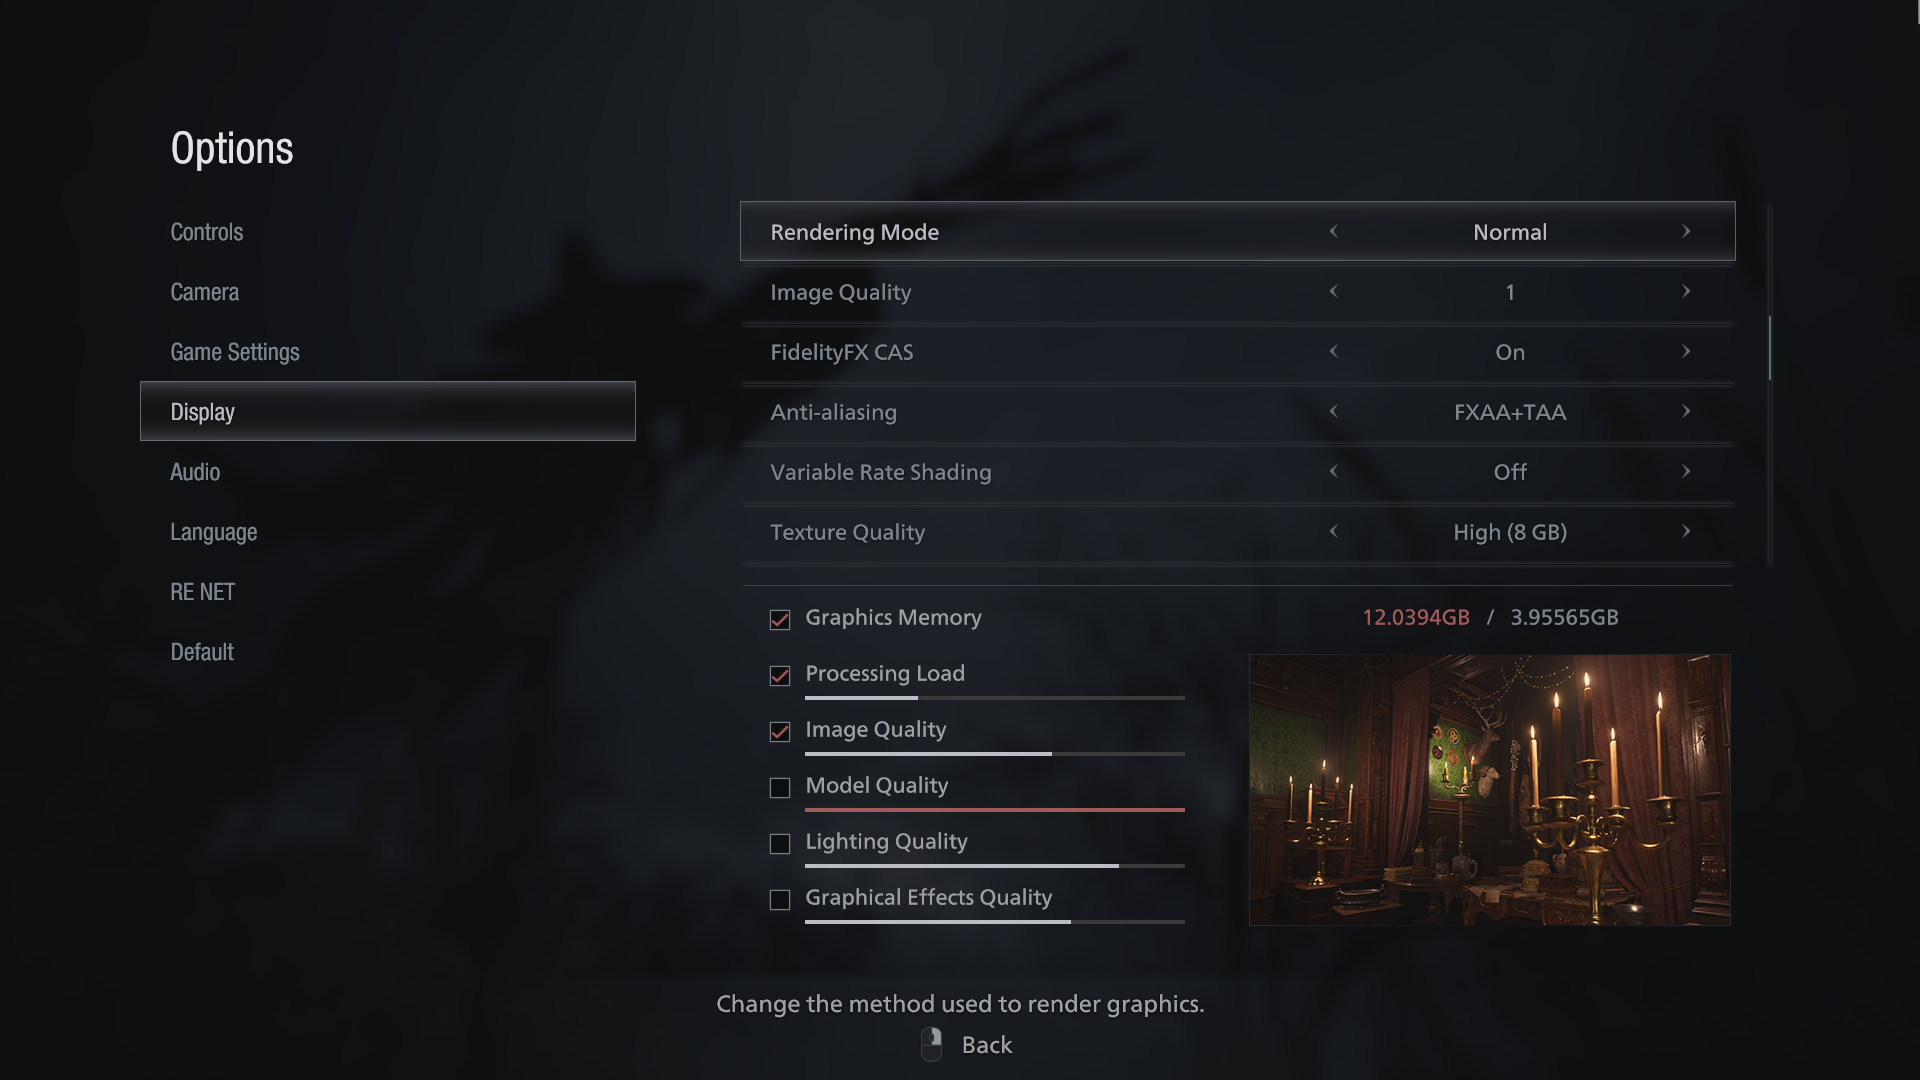Click right arrow for Variable Rate Shading
The width and height of the screenshot is (1920, 1080).
point(1686,471)
